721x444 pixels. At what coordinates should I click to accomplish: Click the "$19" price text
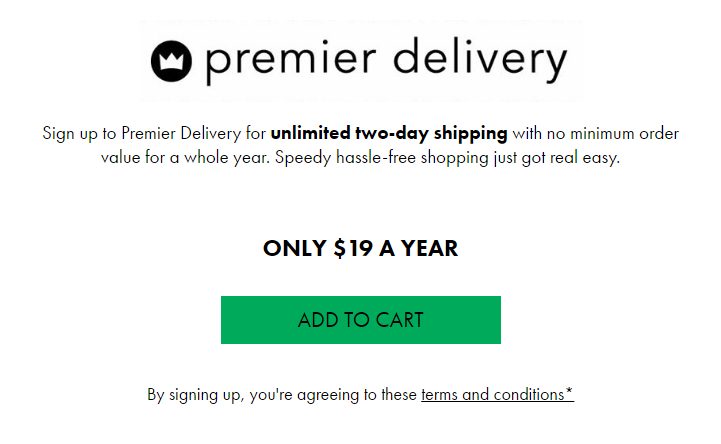click(x=353, y=249)
